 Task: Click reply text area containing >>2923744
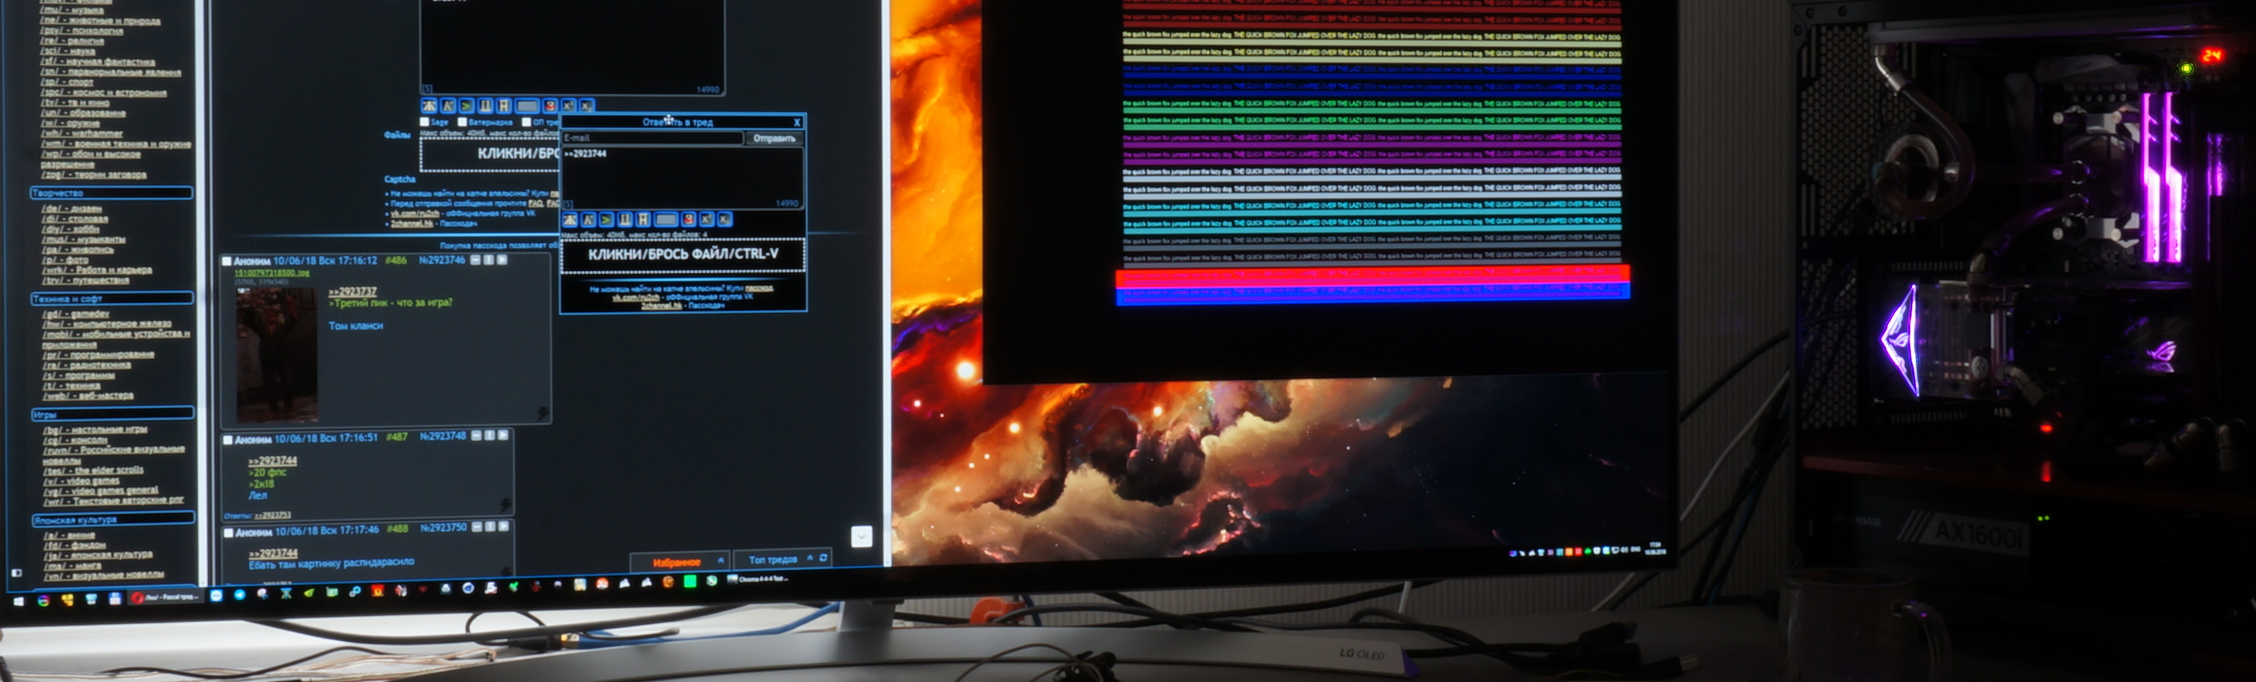pyautogui.click(x=682, y=178)
